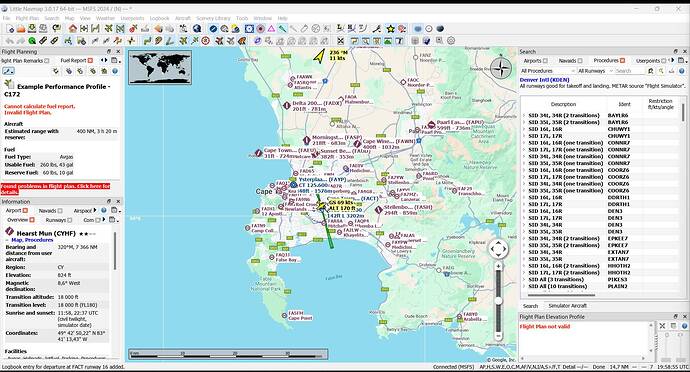The image size is (690, 372).
Task: Expand the SID All (10 transitions) PLAIN2 row
Action: [524, 286]
